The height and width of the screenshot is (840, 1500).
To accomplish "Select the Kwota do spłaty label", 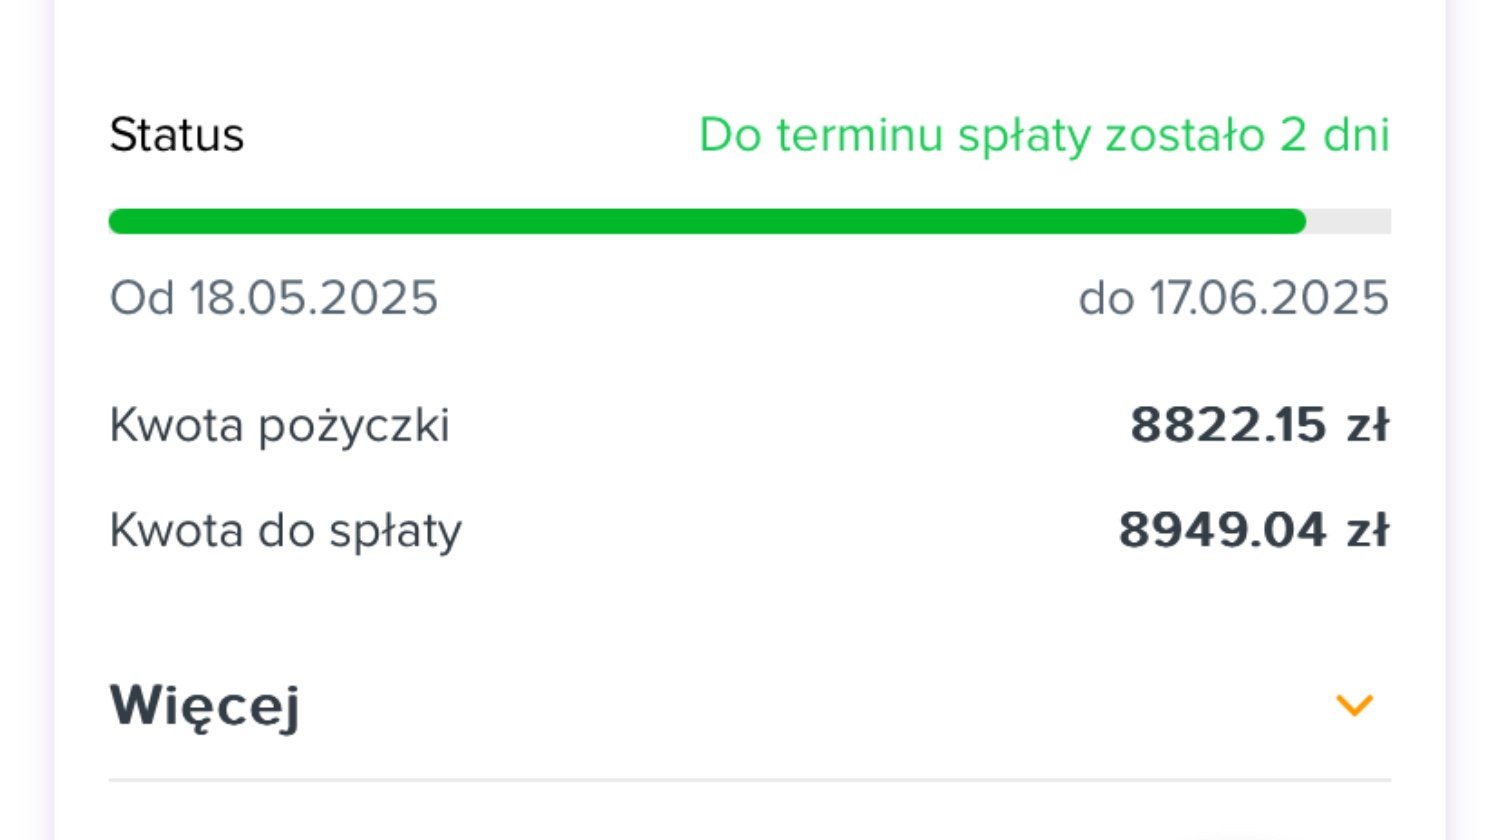I will pyautogui.click(x=285, y=531).
